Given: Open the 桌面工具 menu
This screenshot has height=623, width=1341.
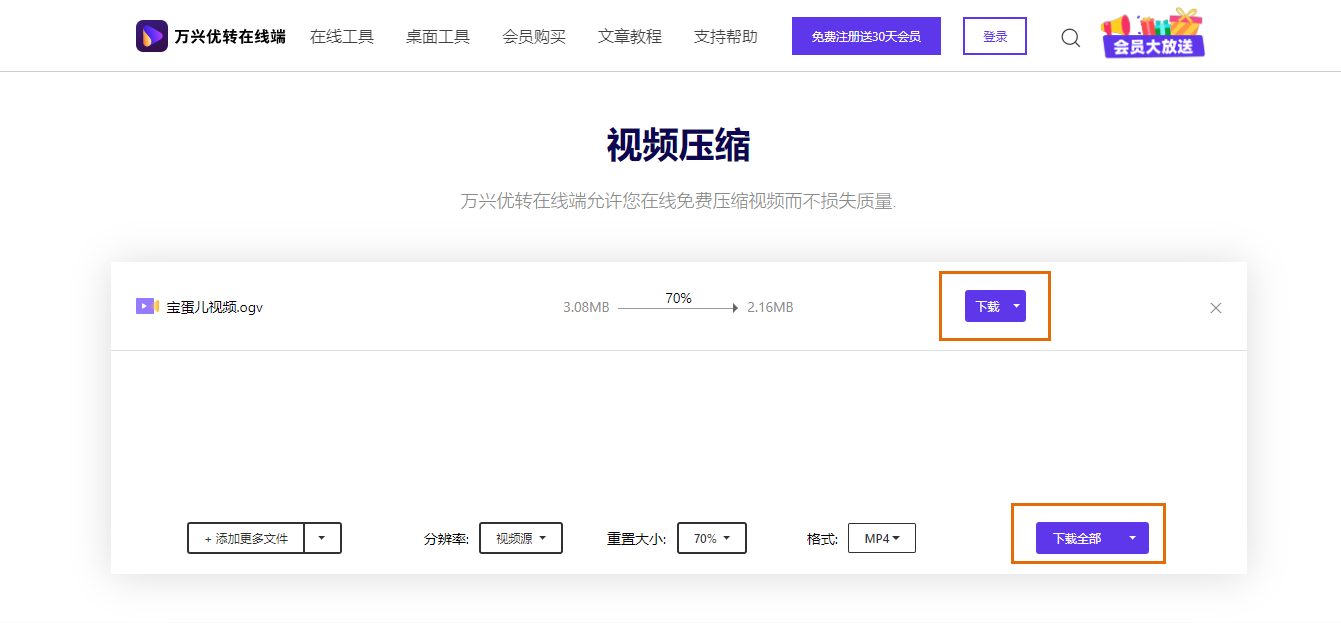Looking at the screenshot, I should pyautogui.click(x=437, y=35).
